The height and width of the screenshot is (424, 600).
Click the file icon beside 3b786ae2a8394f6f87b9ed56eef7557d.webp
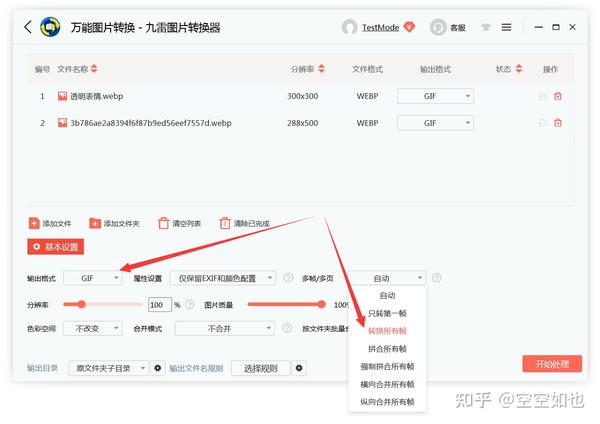(62, 123)
